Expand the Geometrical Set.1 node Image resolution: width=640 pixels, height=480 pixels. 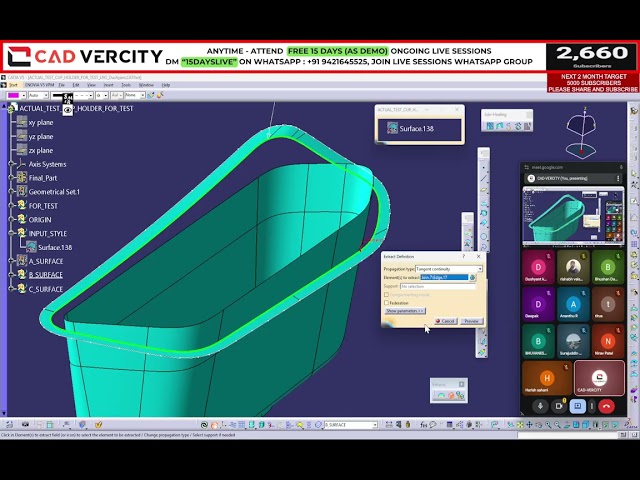click(x=11, y=192)
